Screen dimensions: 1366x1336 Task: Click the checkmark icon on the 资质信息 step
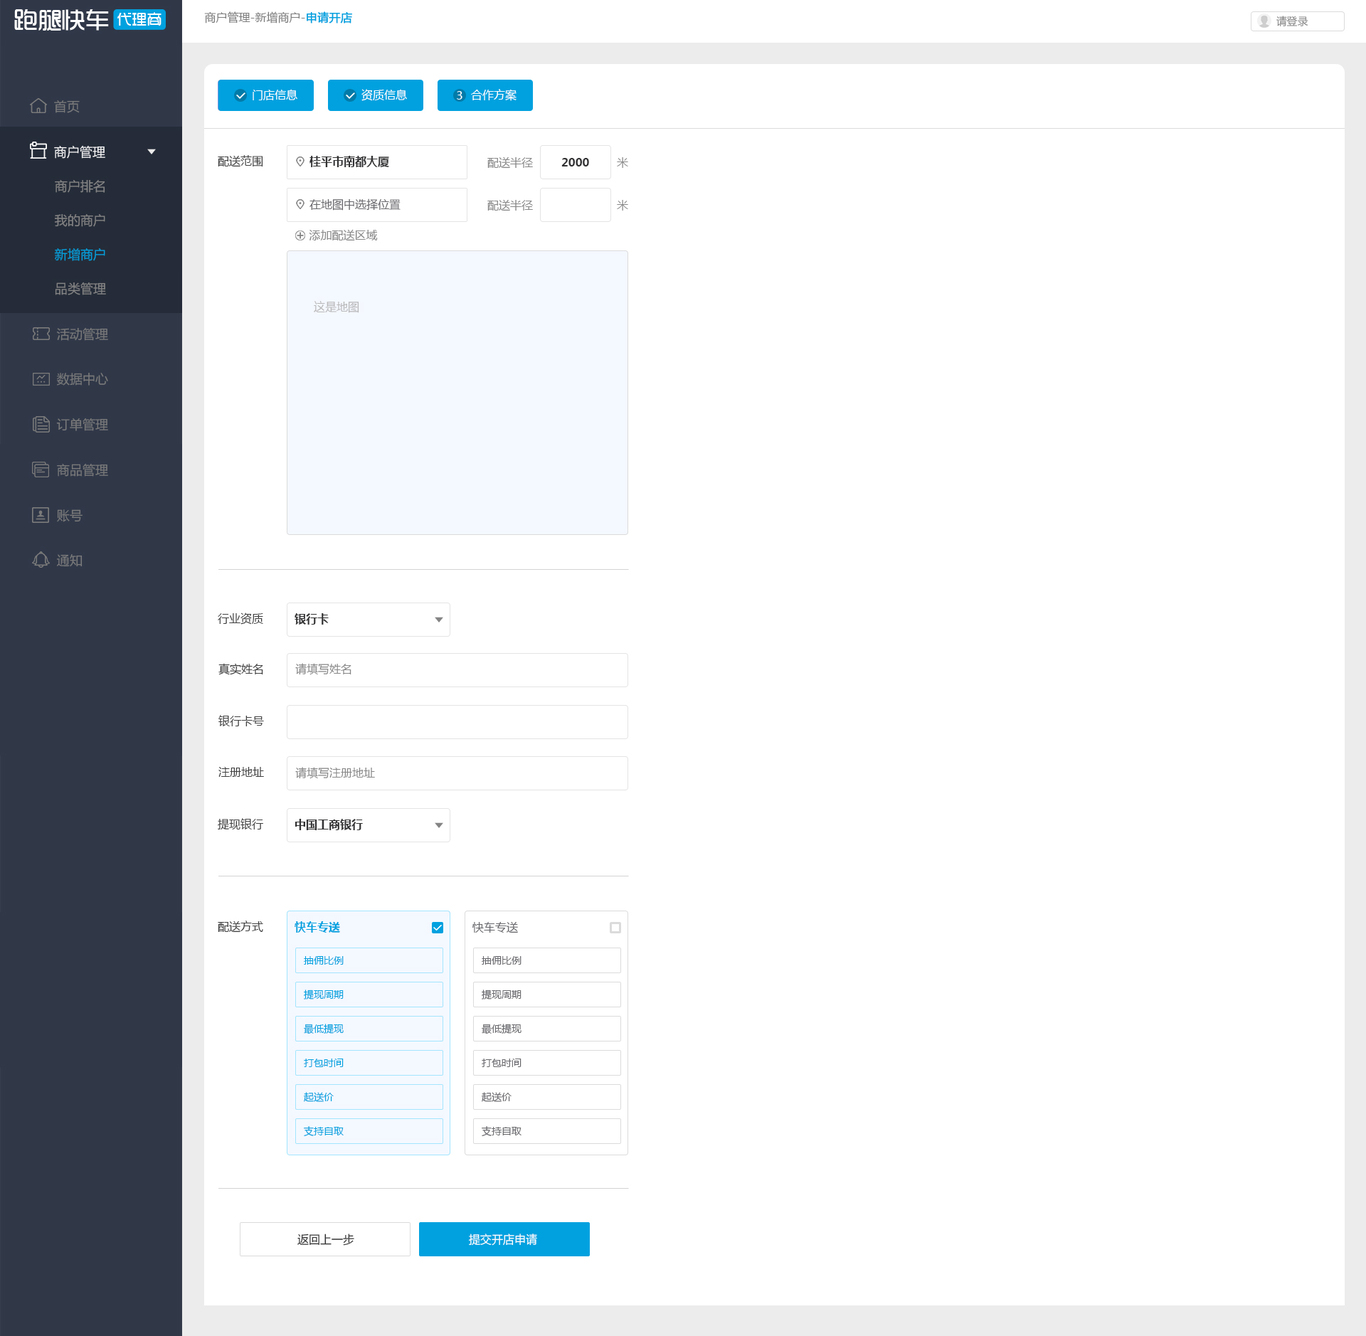point(350,95)
